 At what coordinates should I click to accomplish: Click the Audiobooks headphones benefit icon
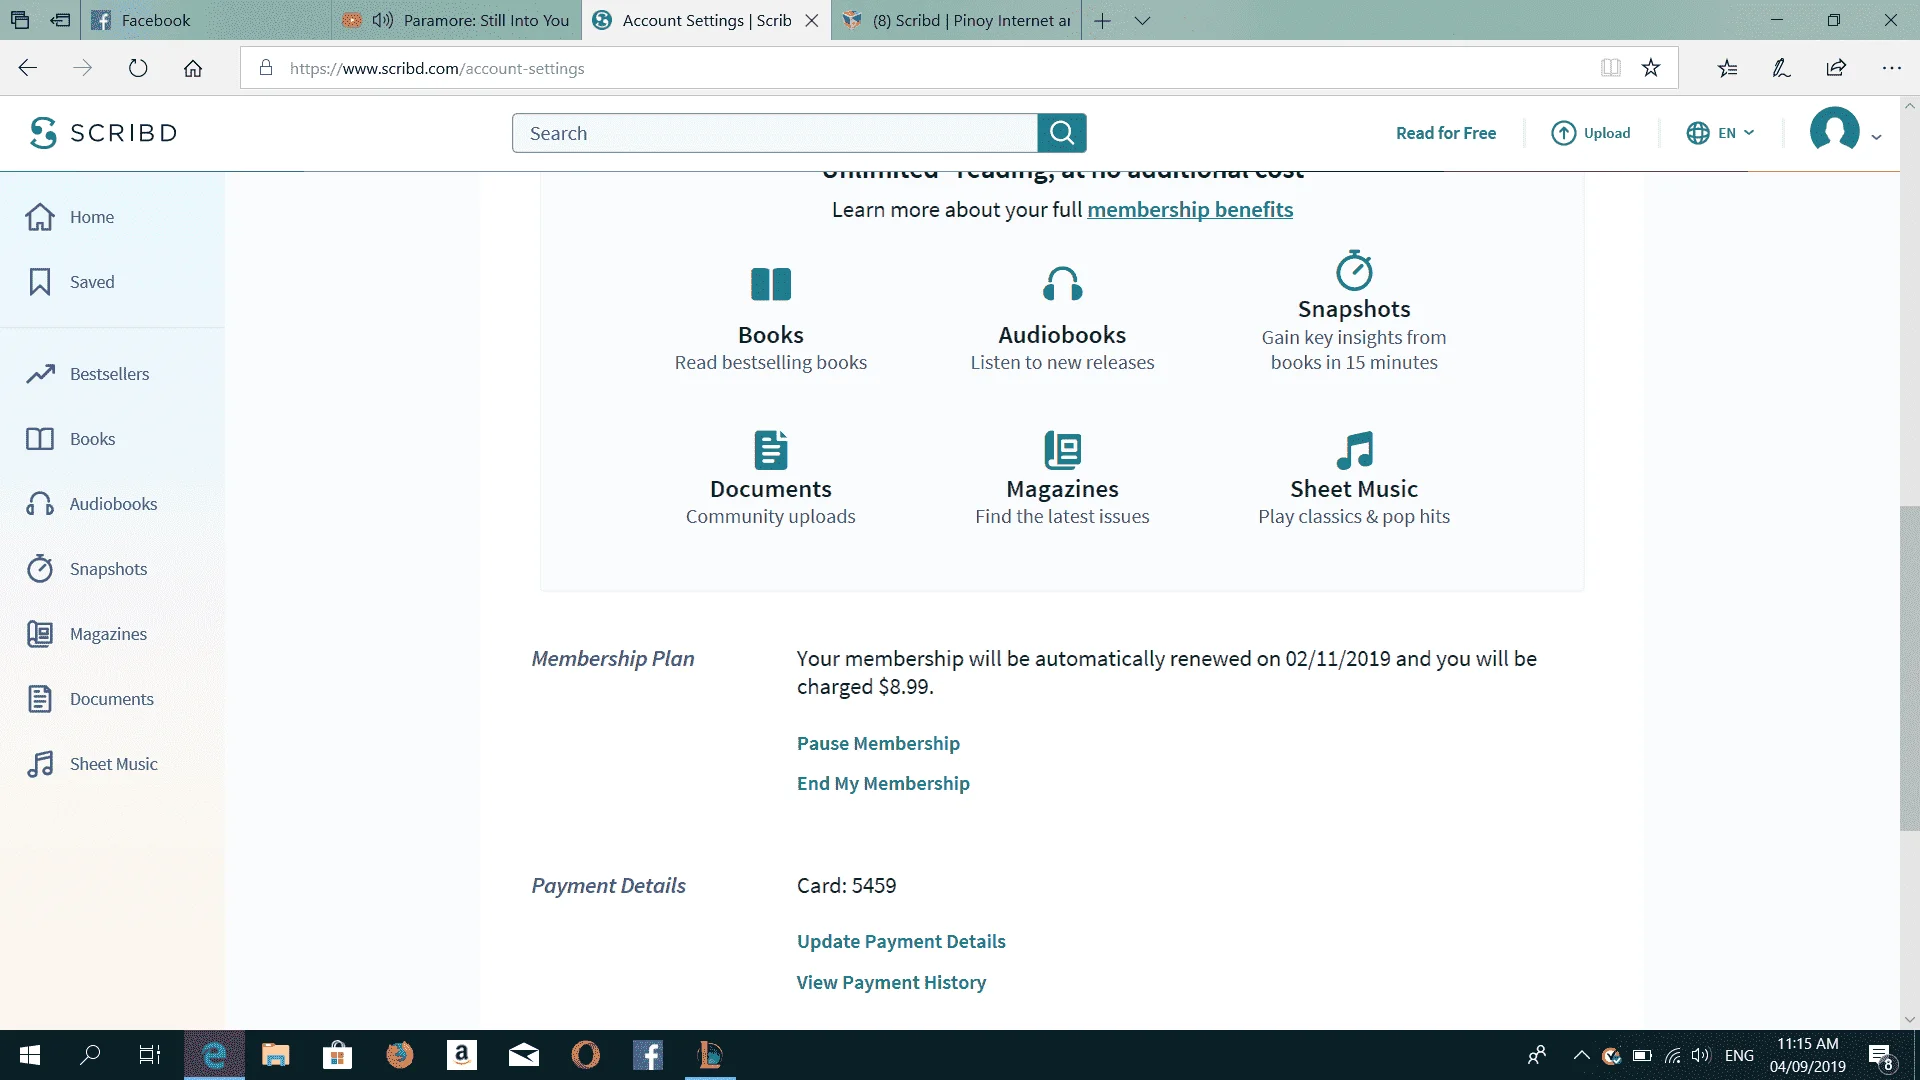click(x=1062, y=284)
